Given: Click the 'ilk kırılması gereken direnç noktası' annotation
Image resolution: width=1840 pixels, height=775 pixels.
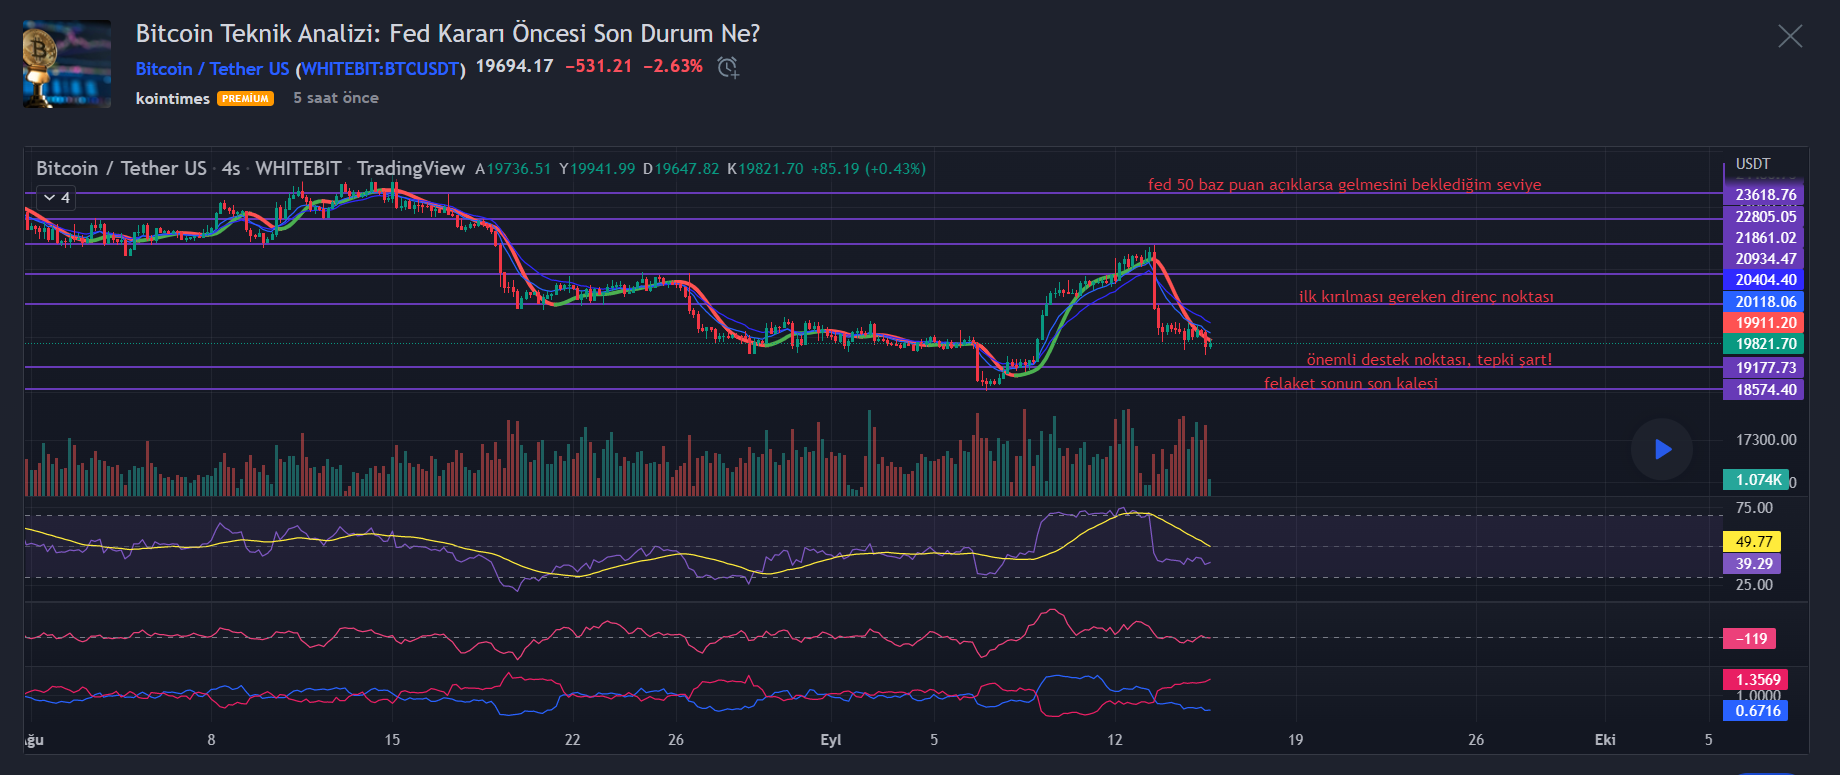Looking at the screenshot, I should click(1426, 297).
